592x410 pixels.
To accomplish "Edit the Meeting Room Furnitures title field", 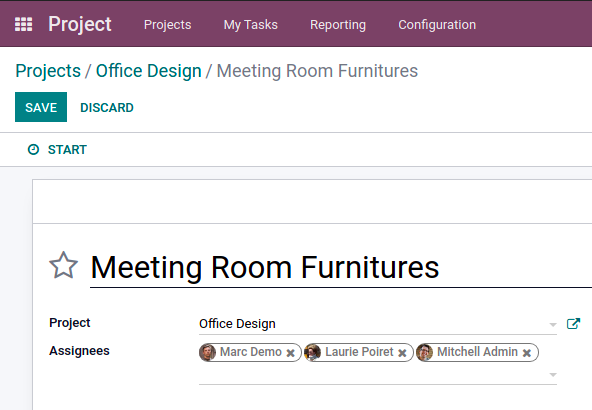I will tap(341, 267).
